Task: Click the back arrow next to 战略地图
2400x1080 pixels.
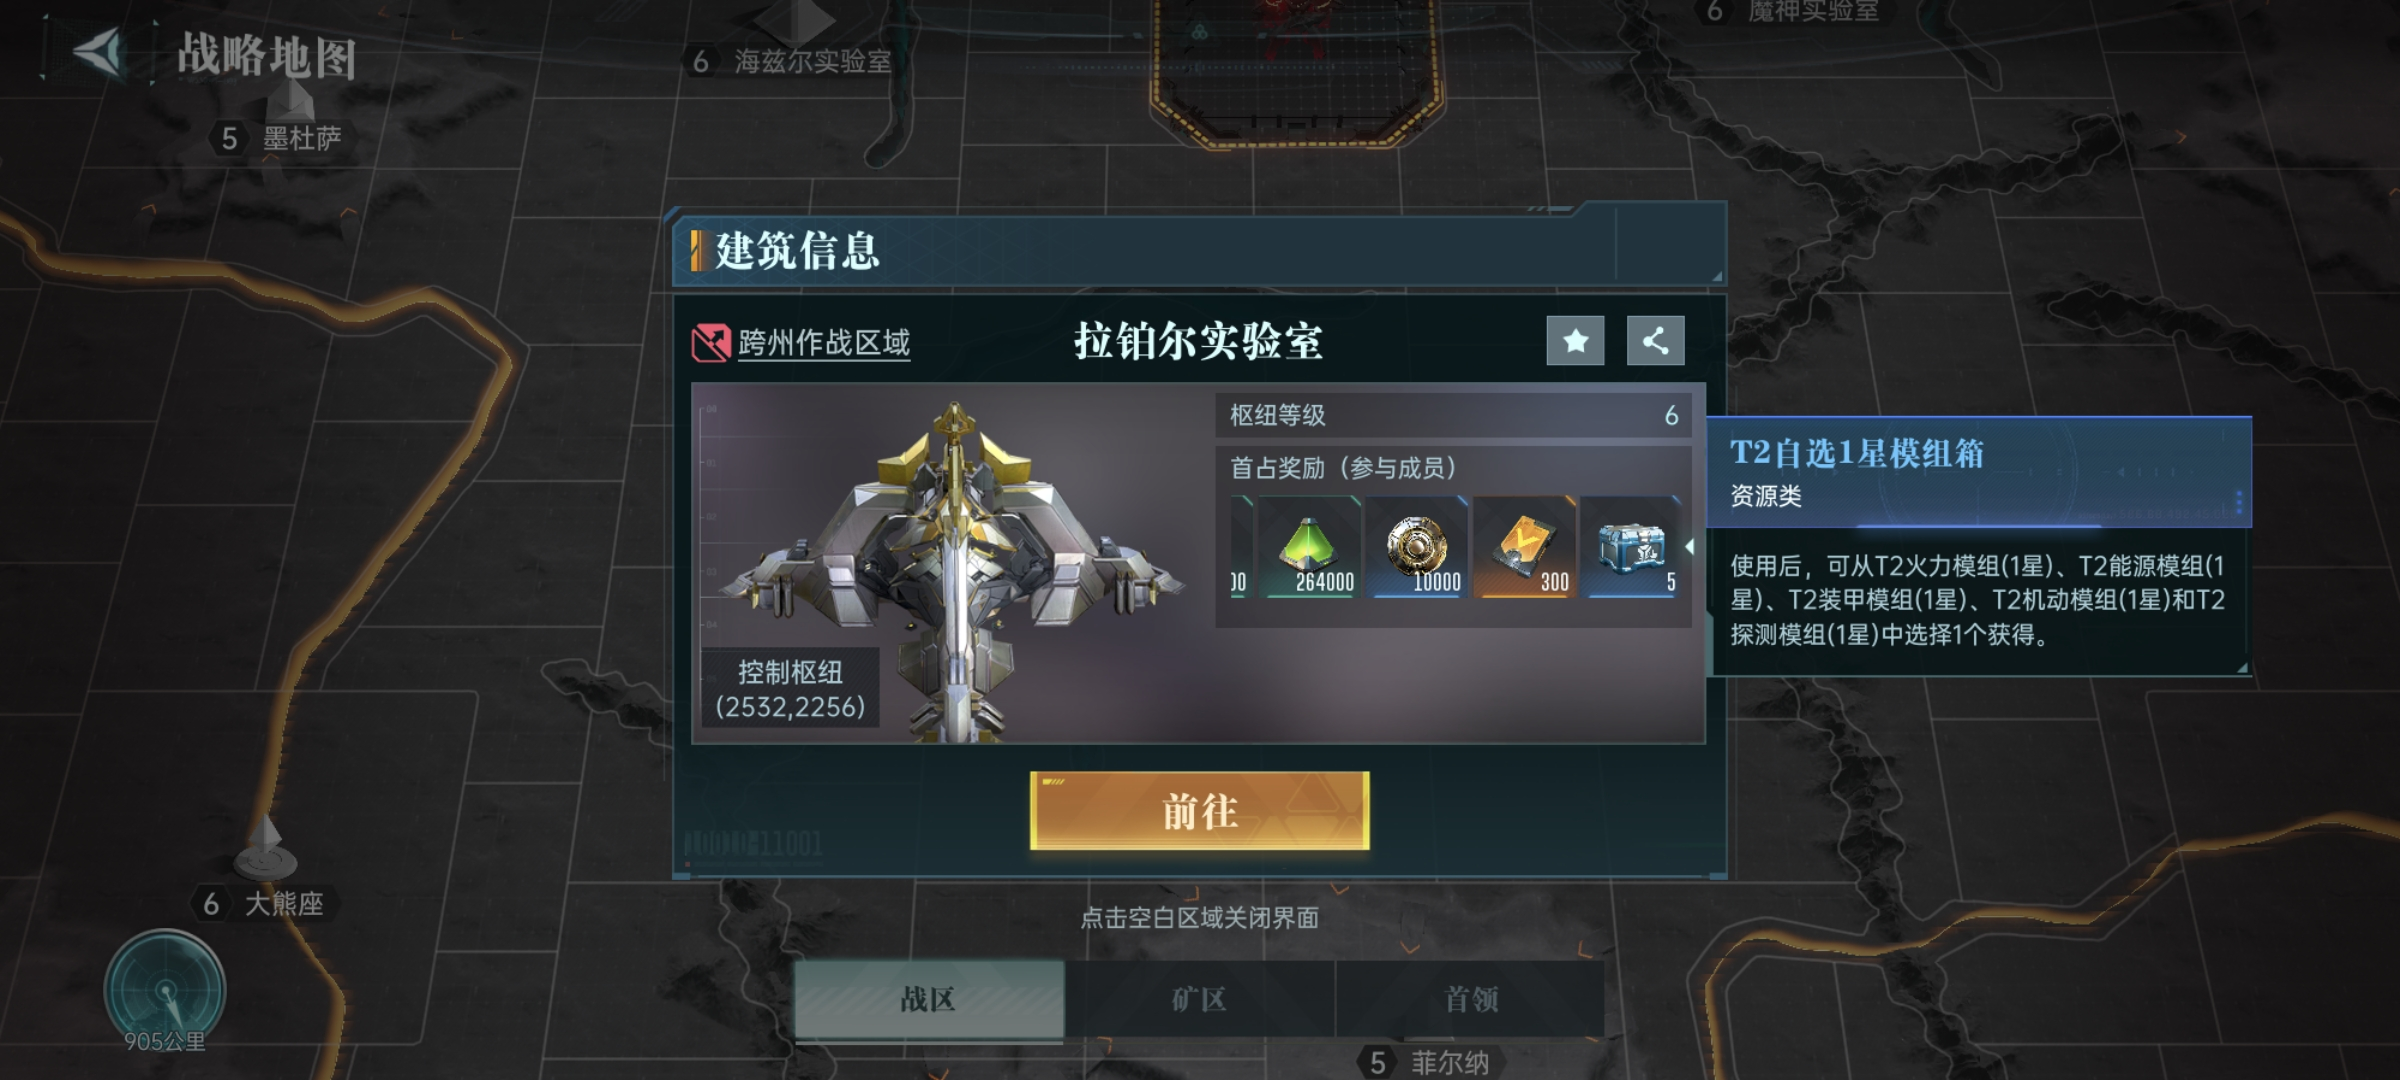Action: tap(98, 52)
